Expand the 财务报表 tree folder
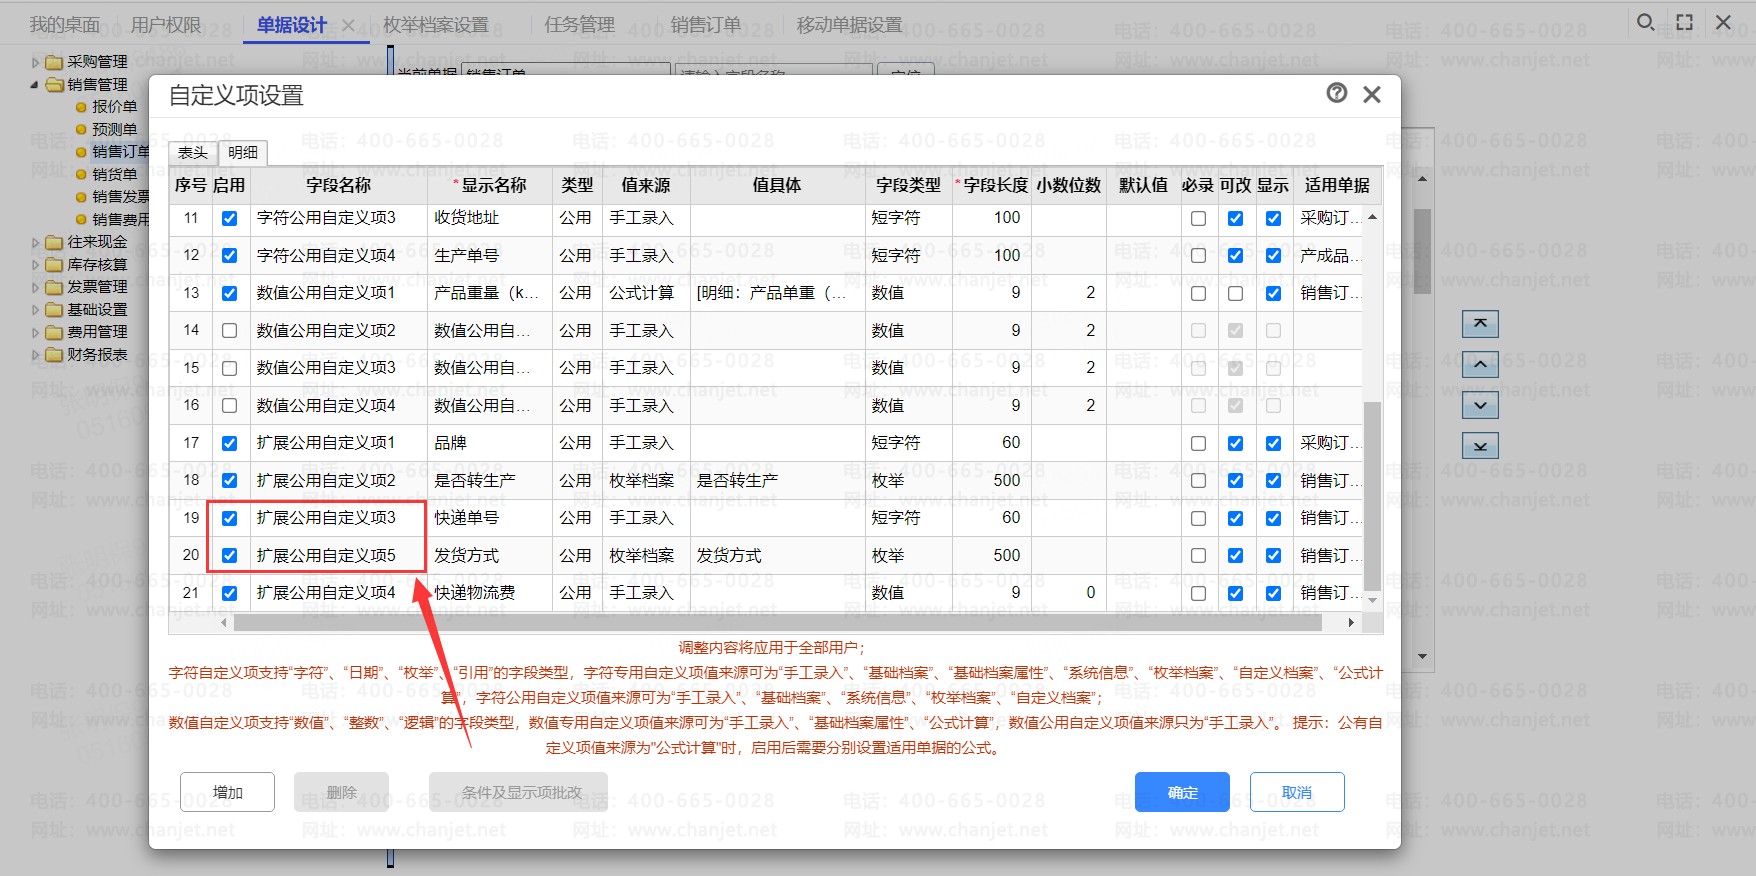This screenshot has width=1756, height=876. point(36,355)
